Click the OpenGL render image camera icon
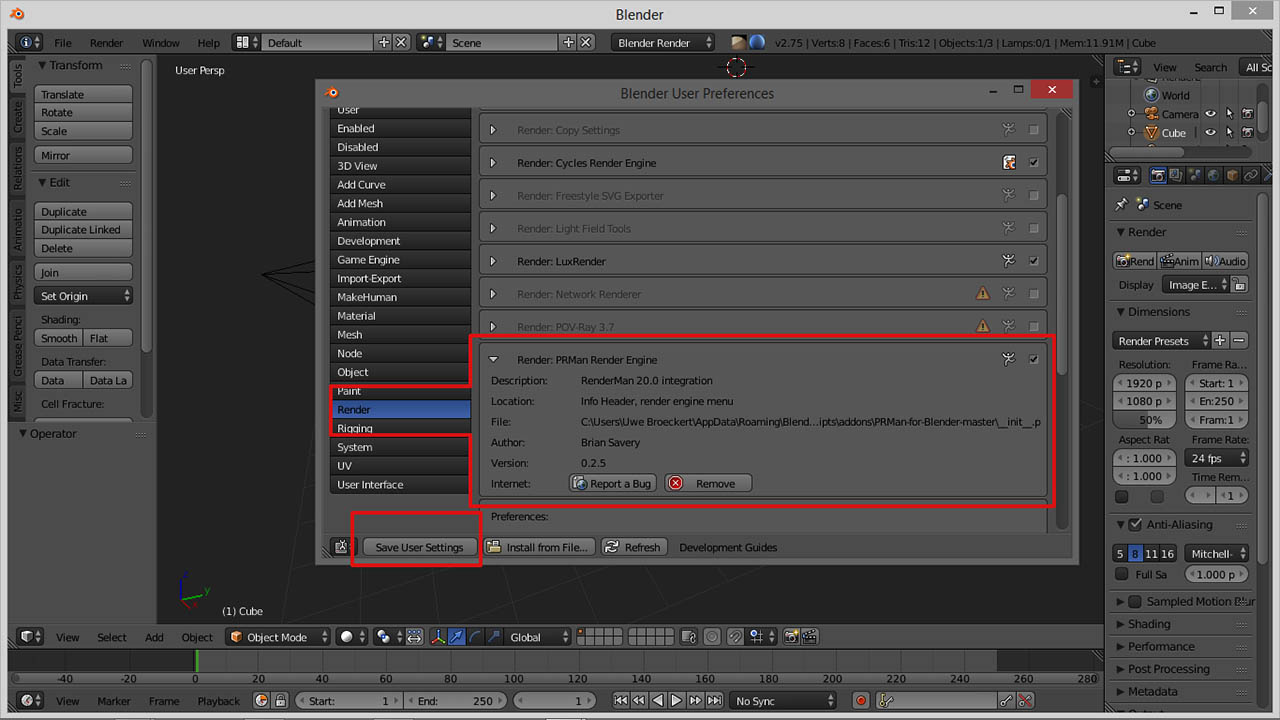The image size is (1280, 720). click(x=792, y=637)
